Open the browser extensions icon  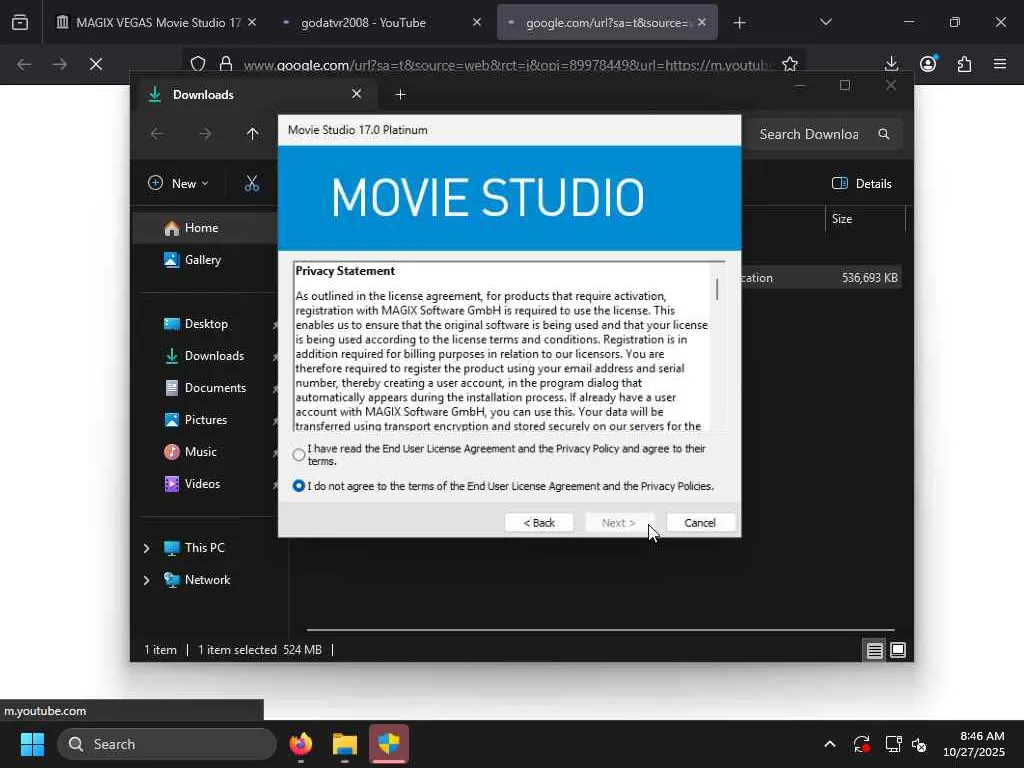(x=964, y=64)
